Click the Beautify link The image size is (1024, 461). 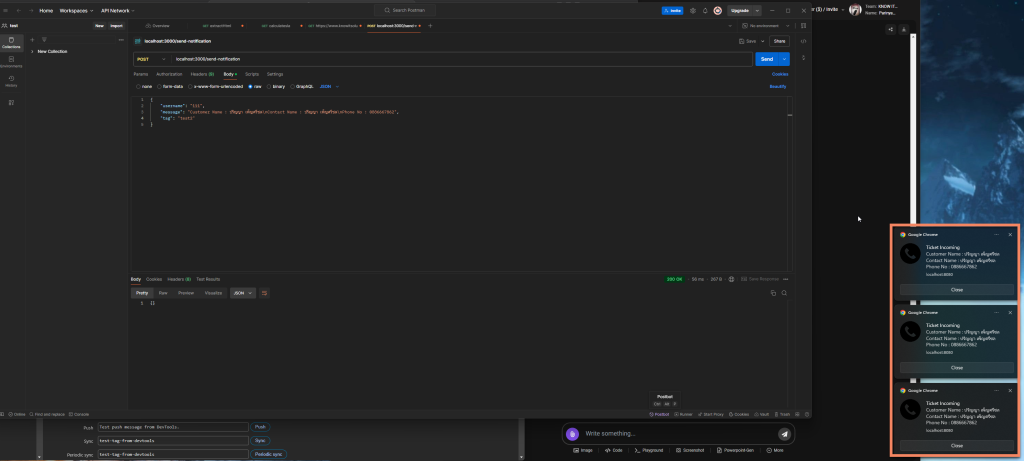777,87
